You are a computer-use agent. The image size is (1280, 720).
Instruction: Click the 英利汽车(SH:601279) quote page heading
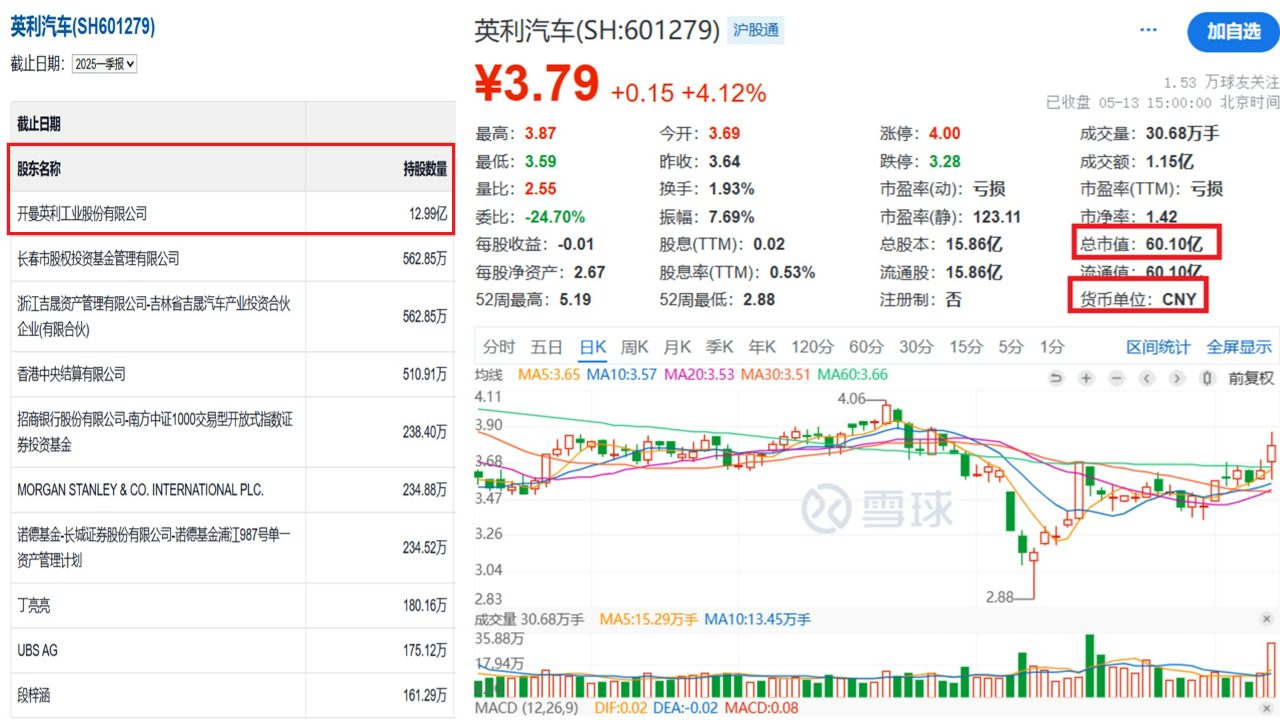click(597, 30)
